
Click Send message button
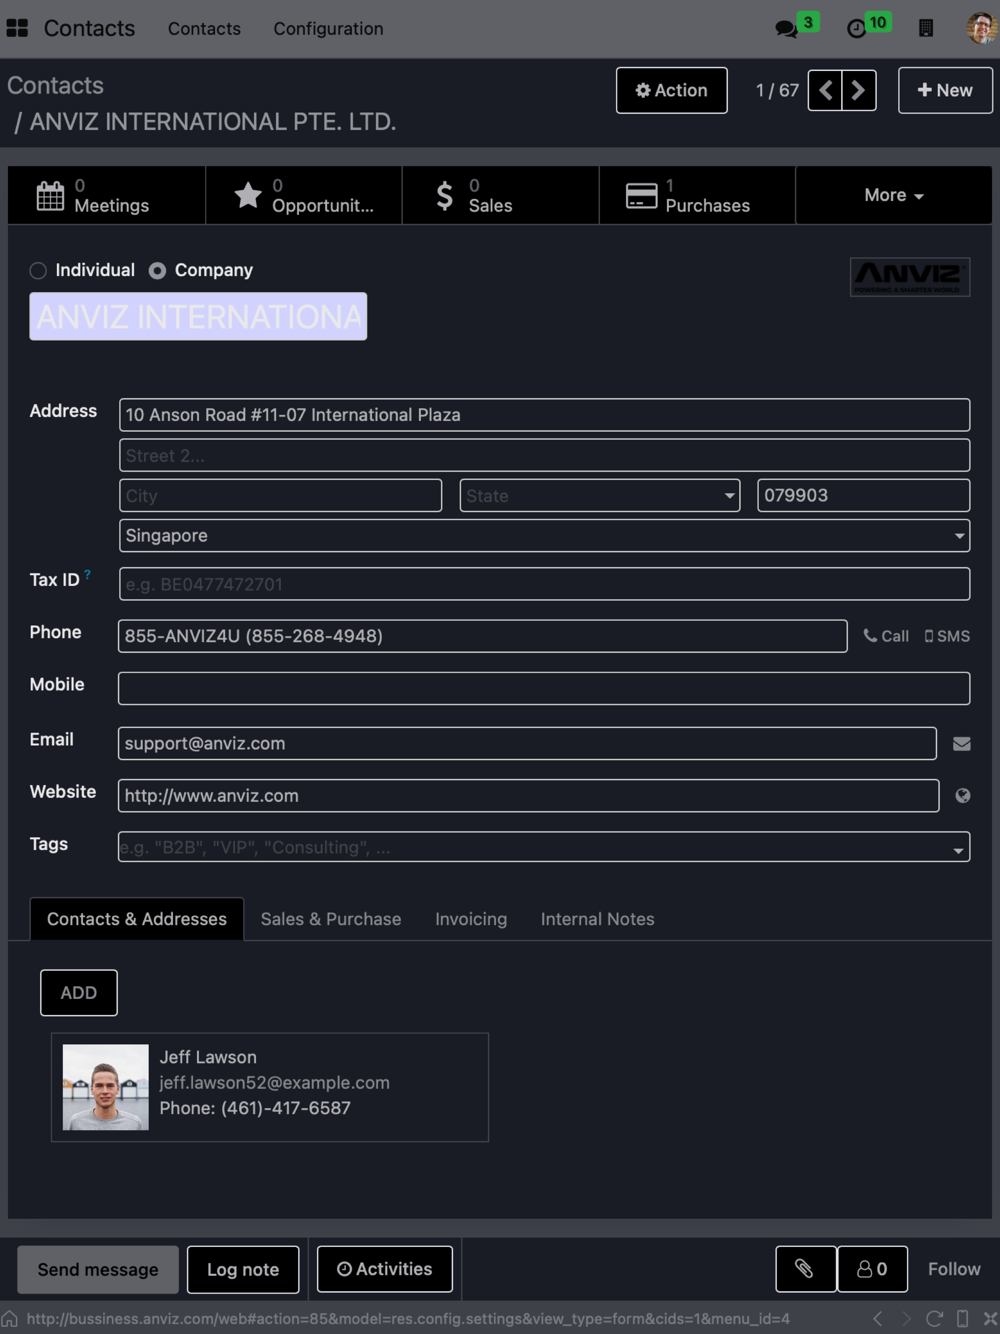click(x=98, y=1269)
